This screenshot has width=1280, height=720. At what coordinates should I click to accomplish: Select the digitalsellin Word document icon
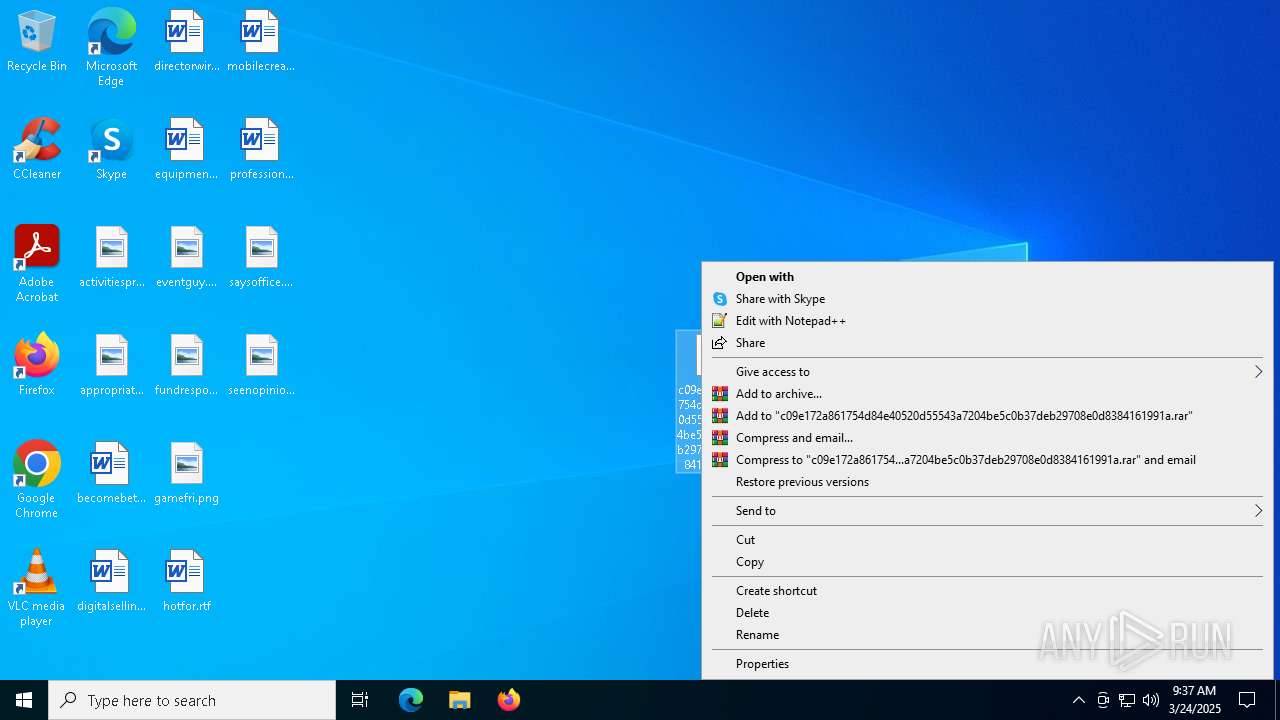pos(111,582)
